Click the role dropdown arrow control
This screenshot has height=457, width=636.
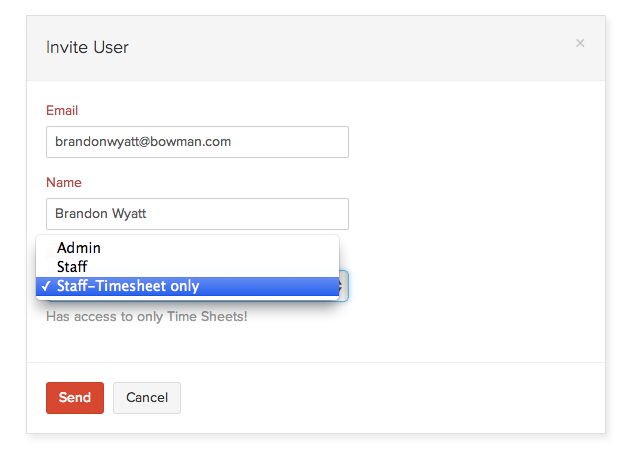pos(343,286)
